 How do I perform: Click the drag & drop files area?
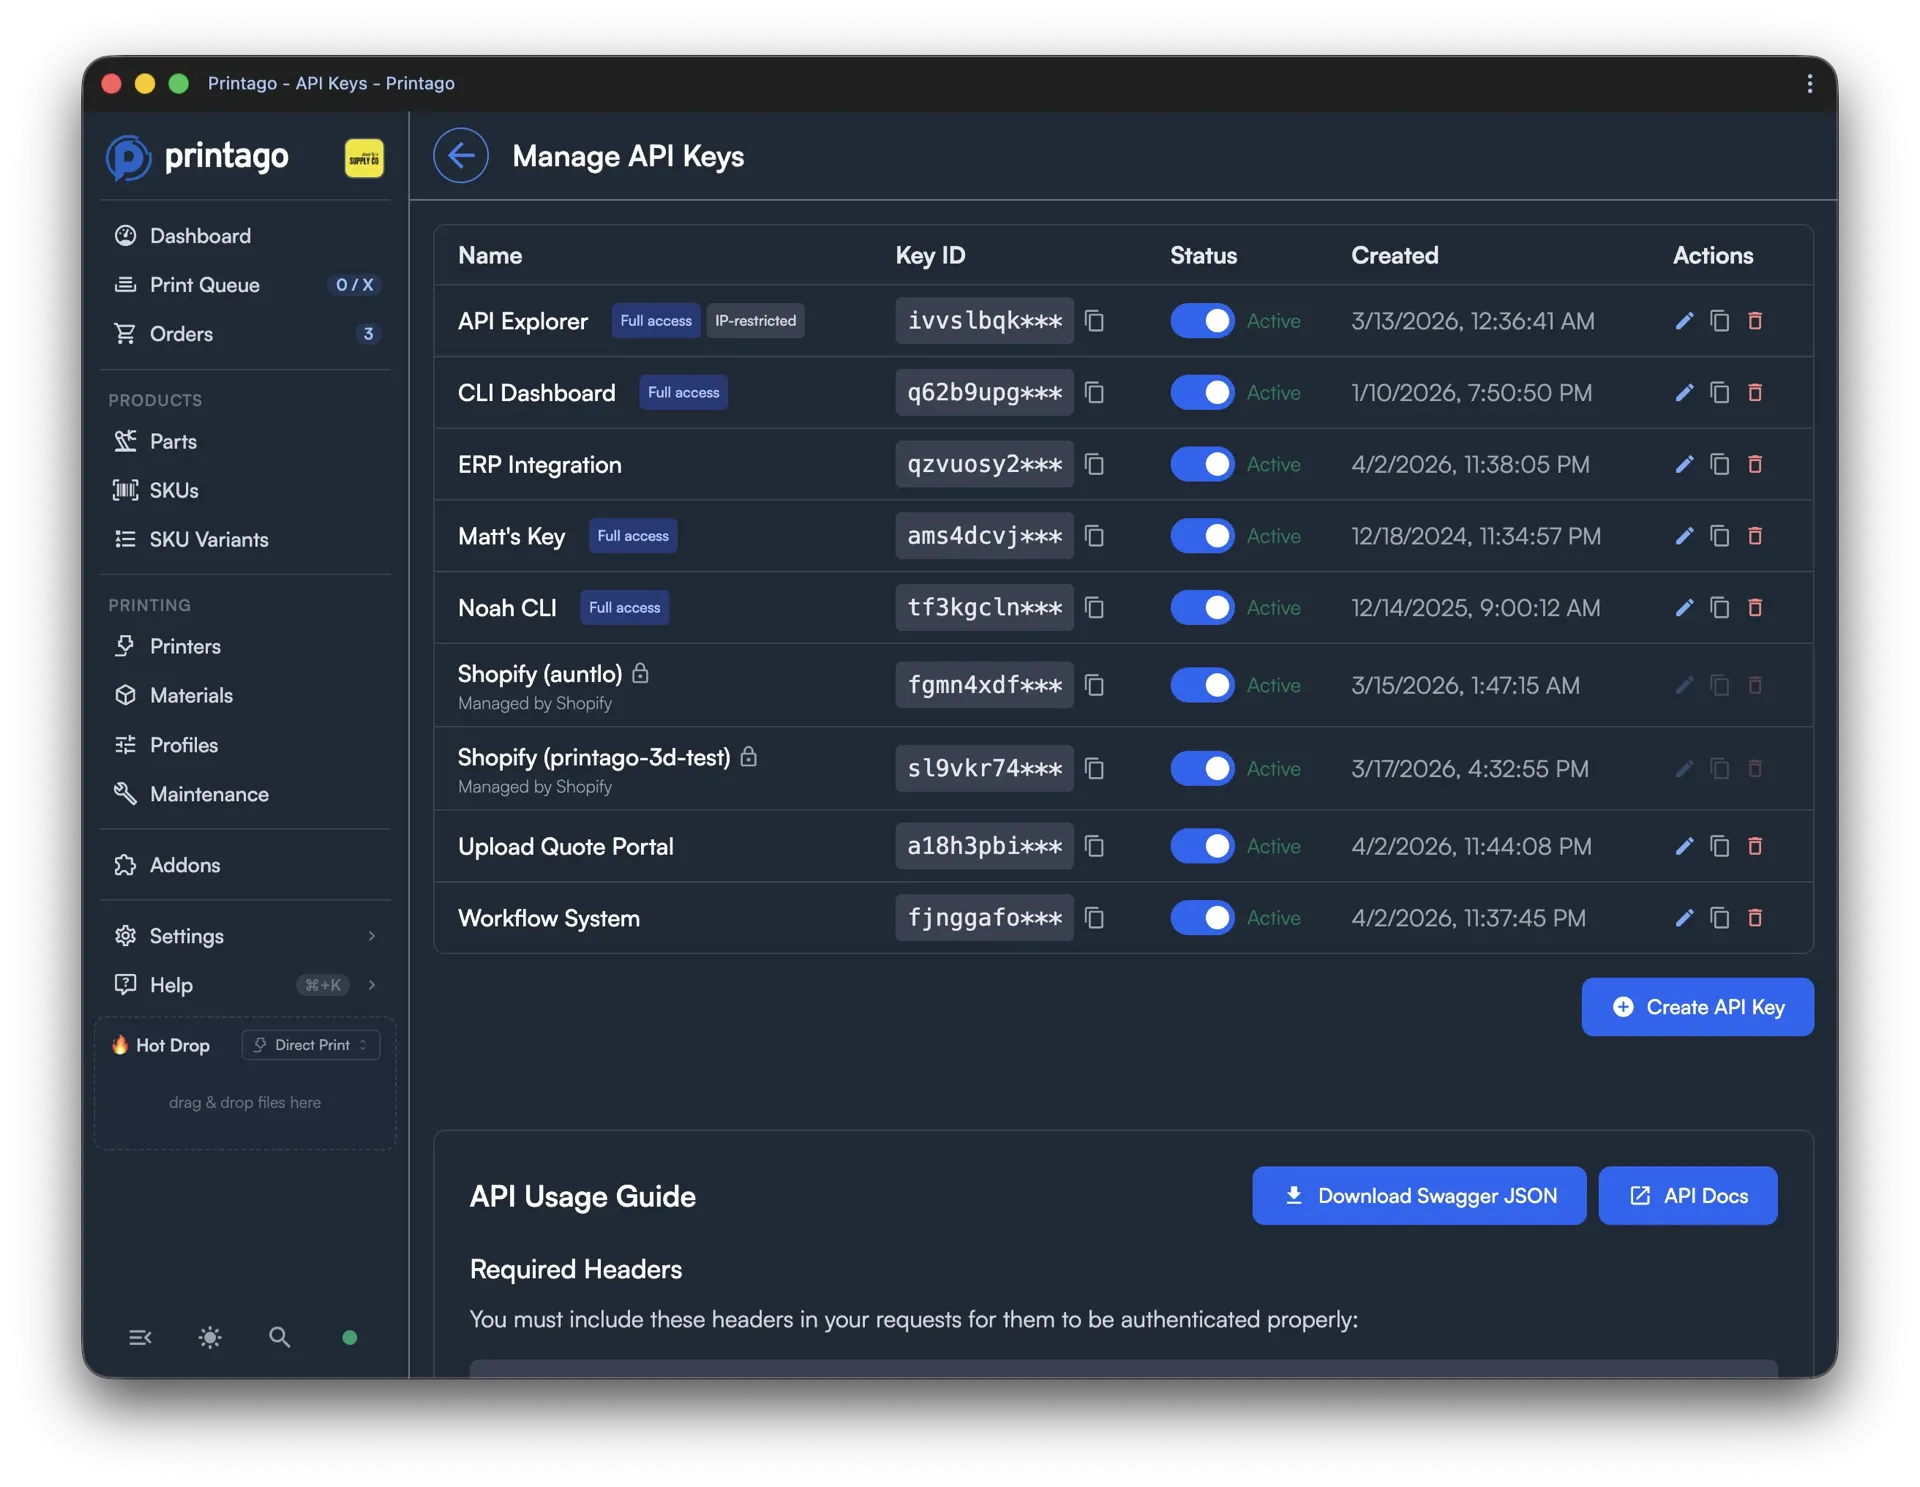(x=244, y=1102)
